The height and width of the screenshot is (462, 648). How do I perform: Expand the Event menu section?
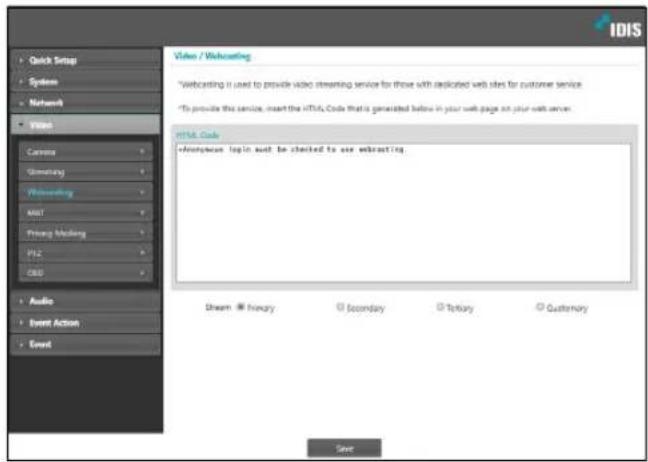[x=86, y=344]
